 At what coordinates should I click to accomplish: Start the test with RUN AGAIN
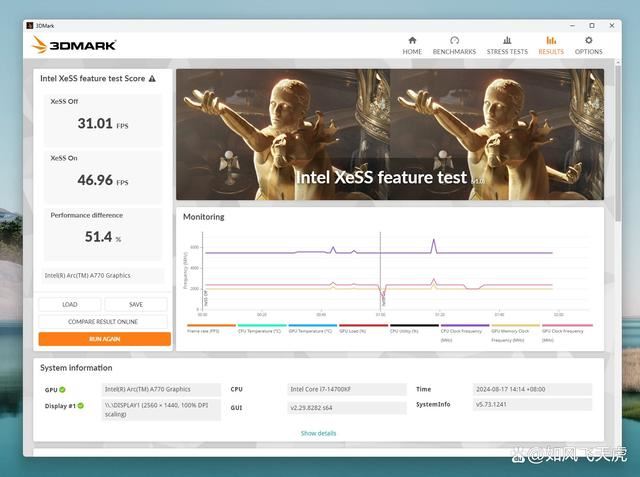pyautogui.click(x=104, y=339)
